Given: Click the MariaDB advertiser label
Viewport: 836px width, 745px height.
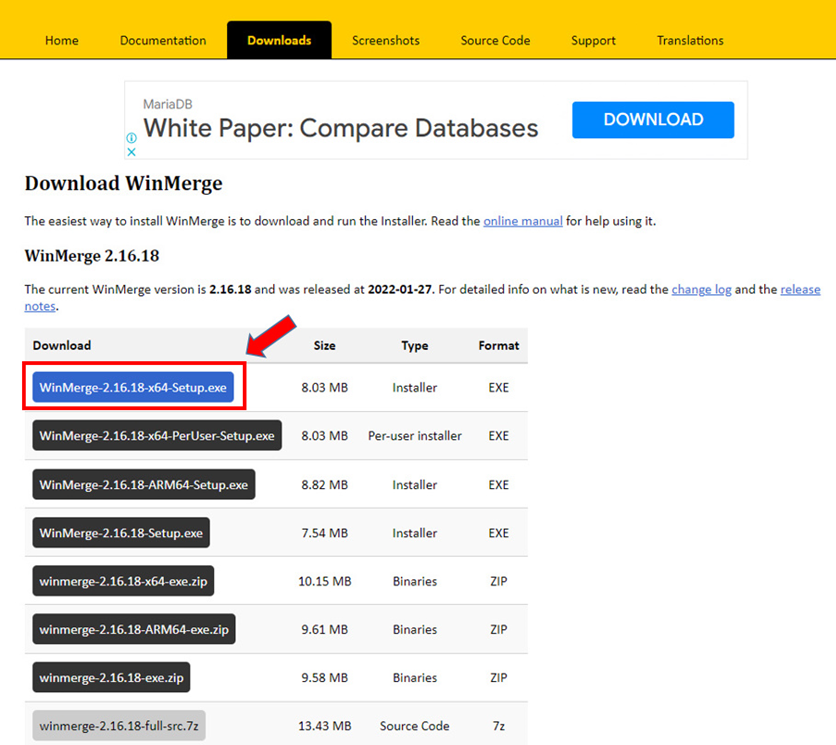Looking at the screenshot, I should pyautogui.click(x=167, y=104).
